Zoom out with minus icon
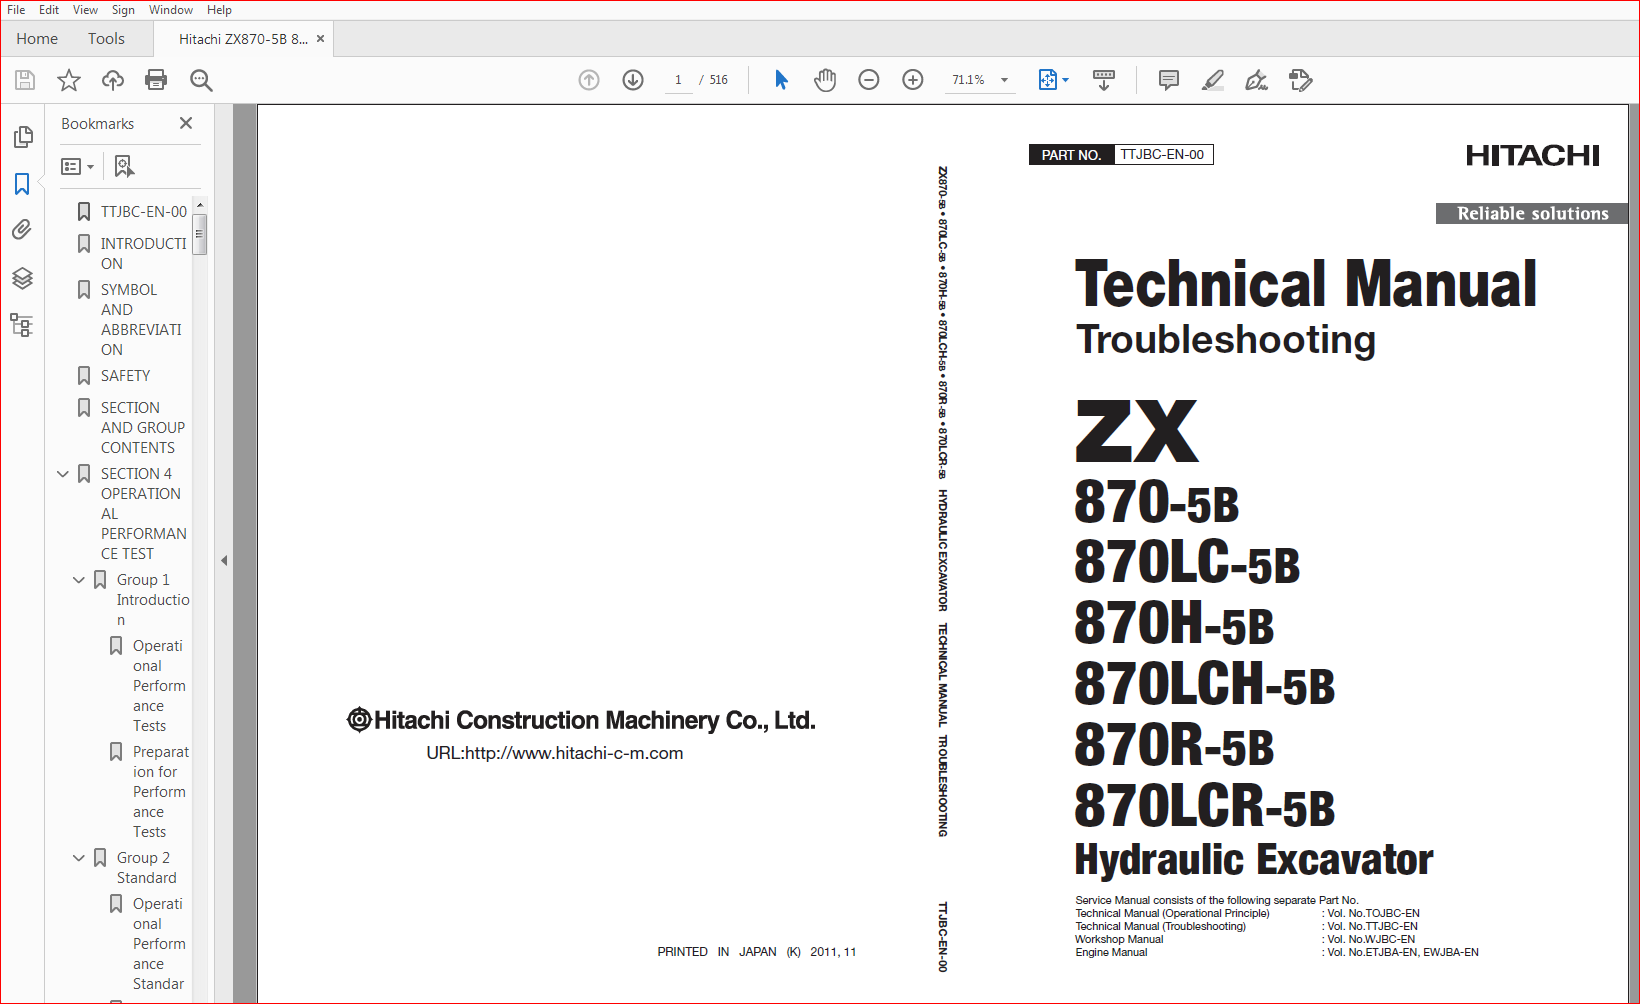The image size is (1640, 1004). pos(869,80)
